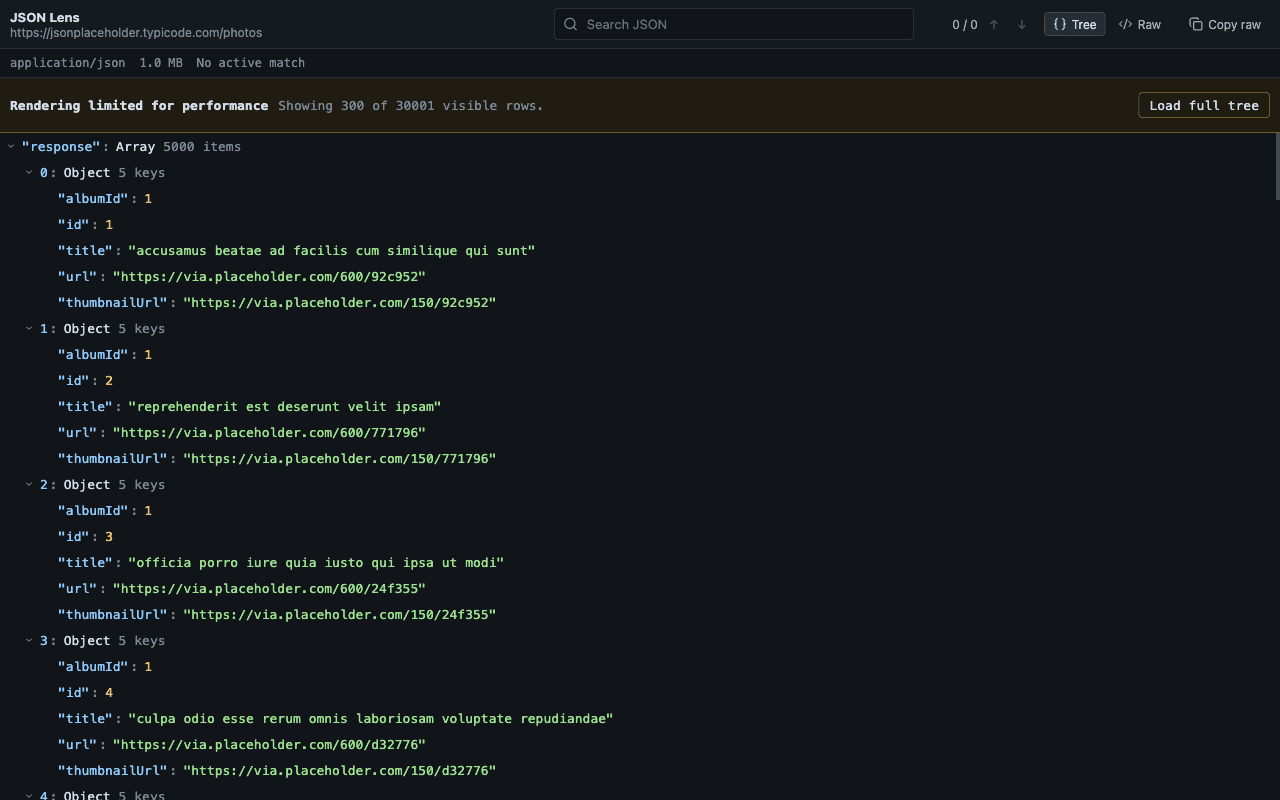Click "Showing 300 of 30001 visible rows"

tap(411, 105)
